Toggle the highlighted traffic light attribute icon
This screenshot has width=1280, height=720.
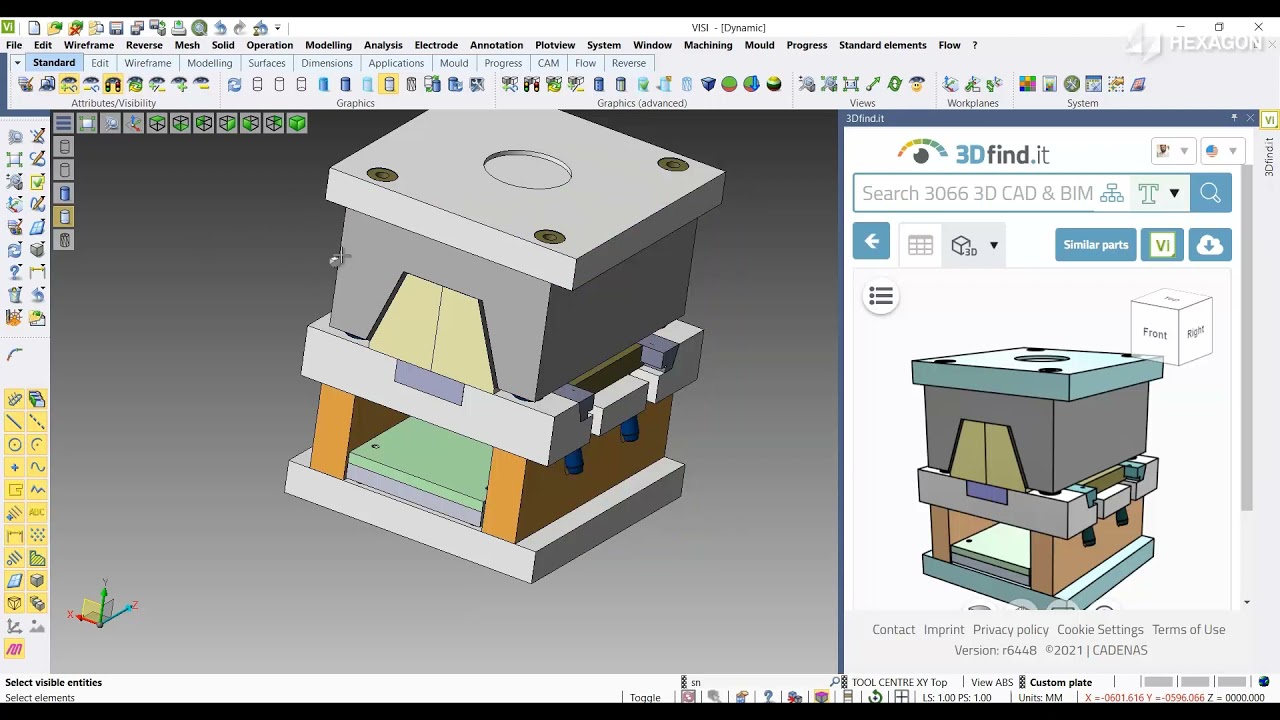tap(113, 85)
